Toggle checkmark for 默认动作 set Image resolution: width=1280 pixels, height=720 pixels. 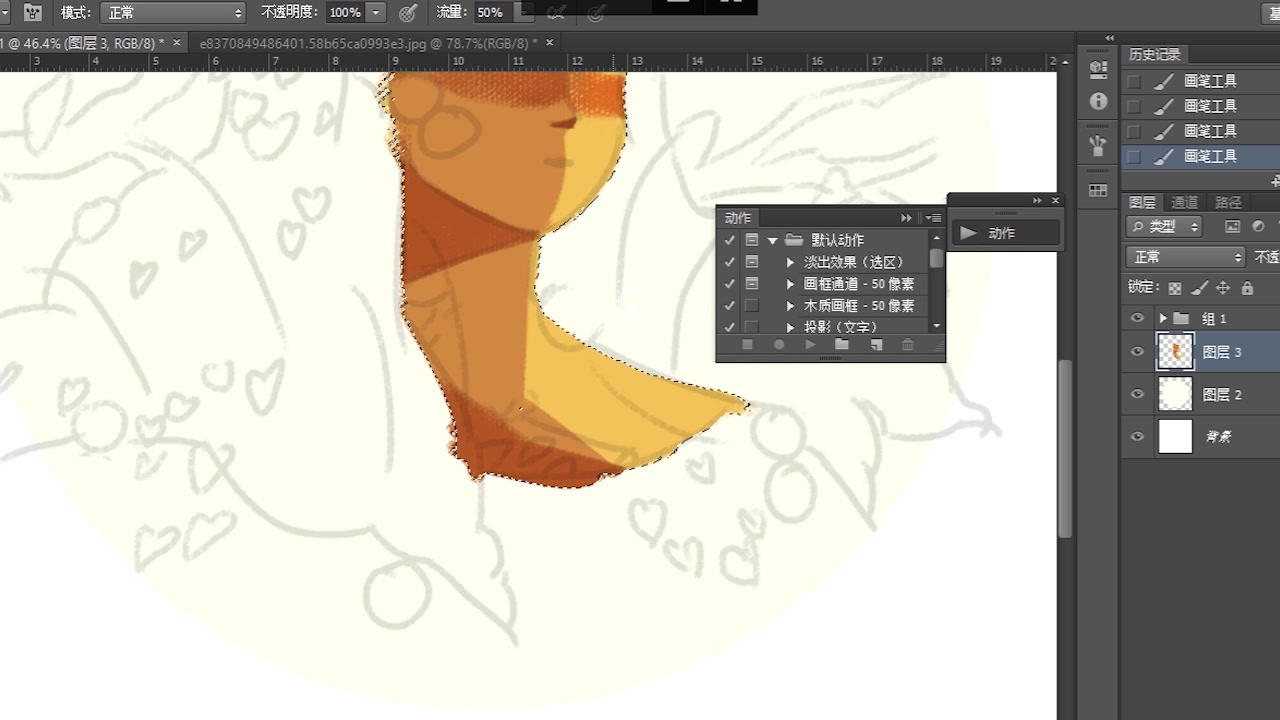coord(729,240)
